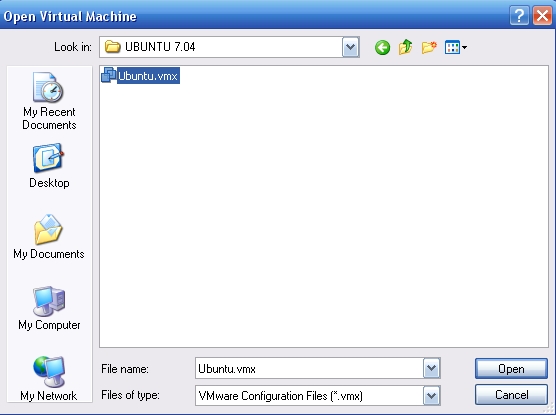Go up one folder level
Viewport: 556px width, 415px height.
click(405, 47)
